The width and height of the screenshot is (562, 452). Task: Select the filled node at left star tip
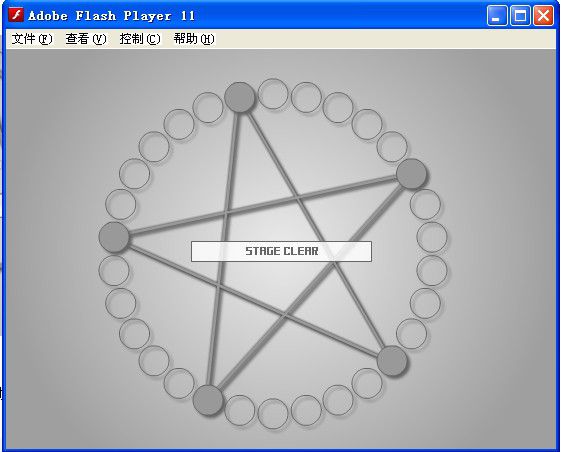[114, 237]
